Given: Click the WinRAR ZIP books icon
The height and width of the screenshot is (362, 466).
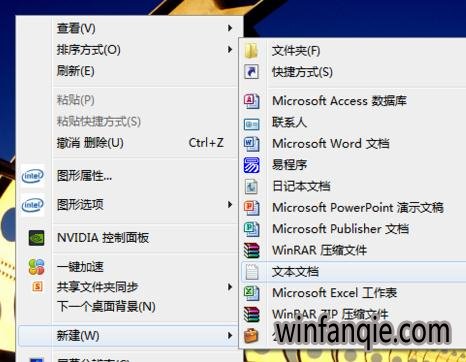Looking at the screenshot, I should click(252, 314).
